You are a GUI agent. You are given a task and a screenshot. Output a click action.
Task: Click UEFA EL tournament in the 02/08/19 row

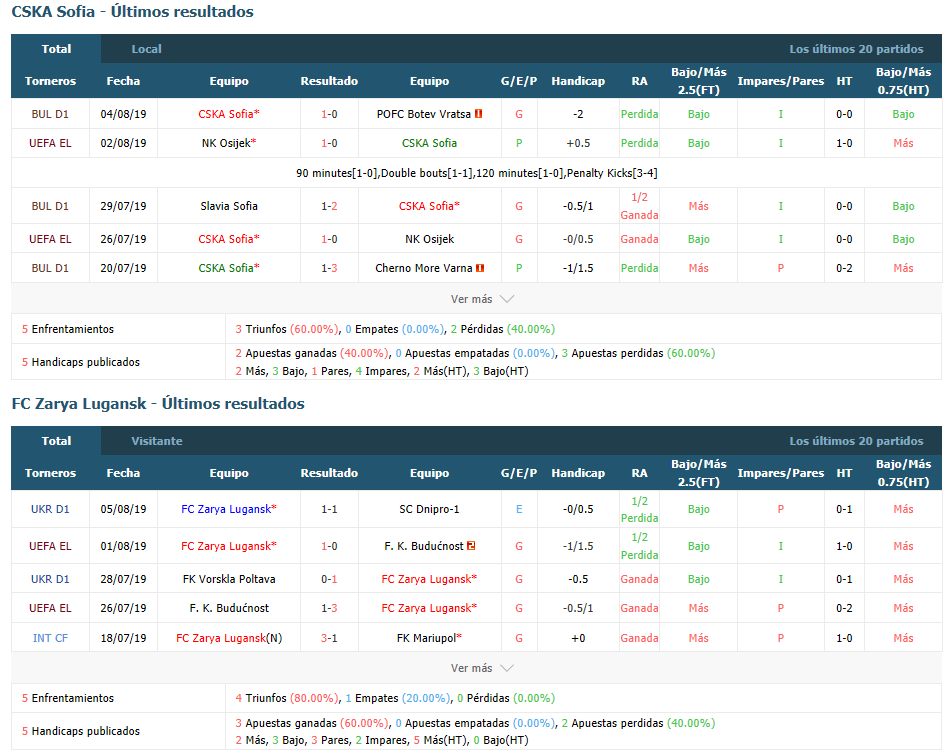pyautogui.click(x=50, y=143)
